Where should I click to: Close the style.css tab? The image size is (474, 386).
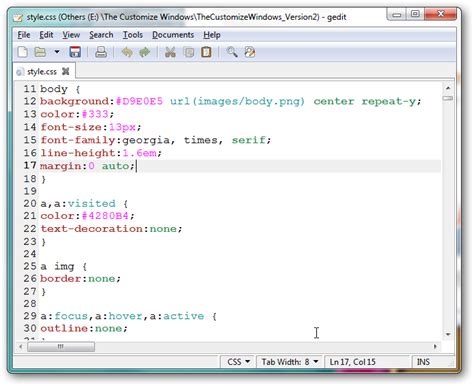(66, 71)
